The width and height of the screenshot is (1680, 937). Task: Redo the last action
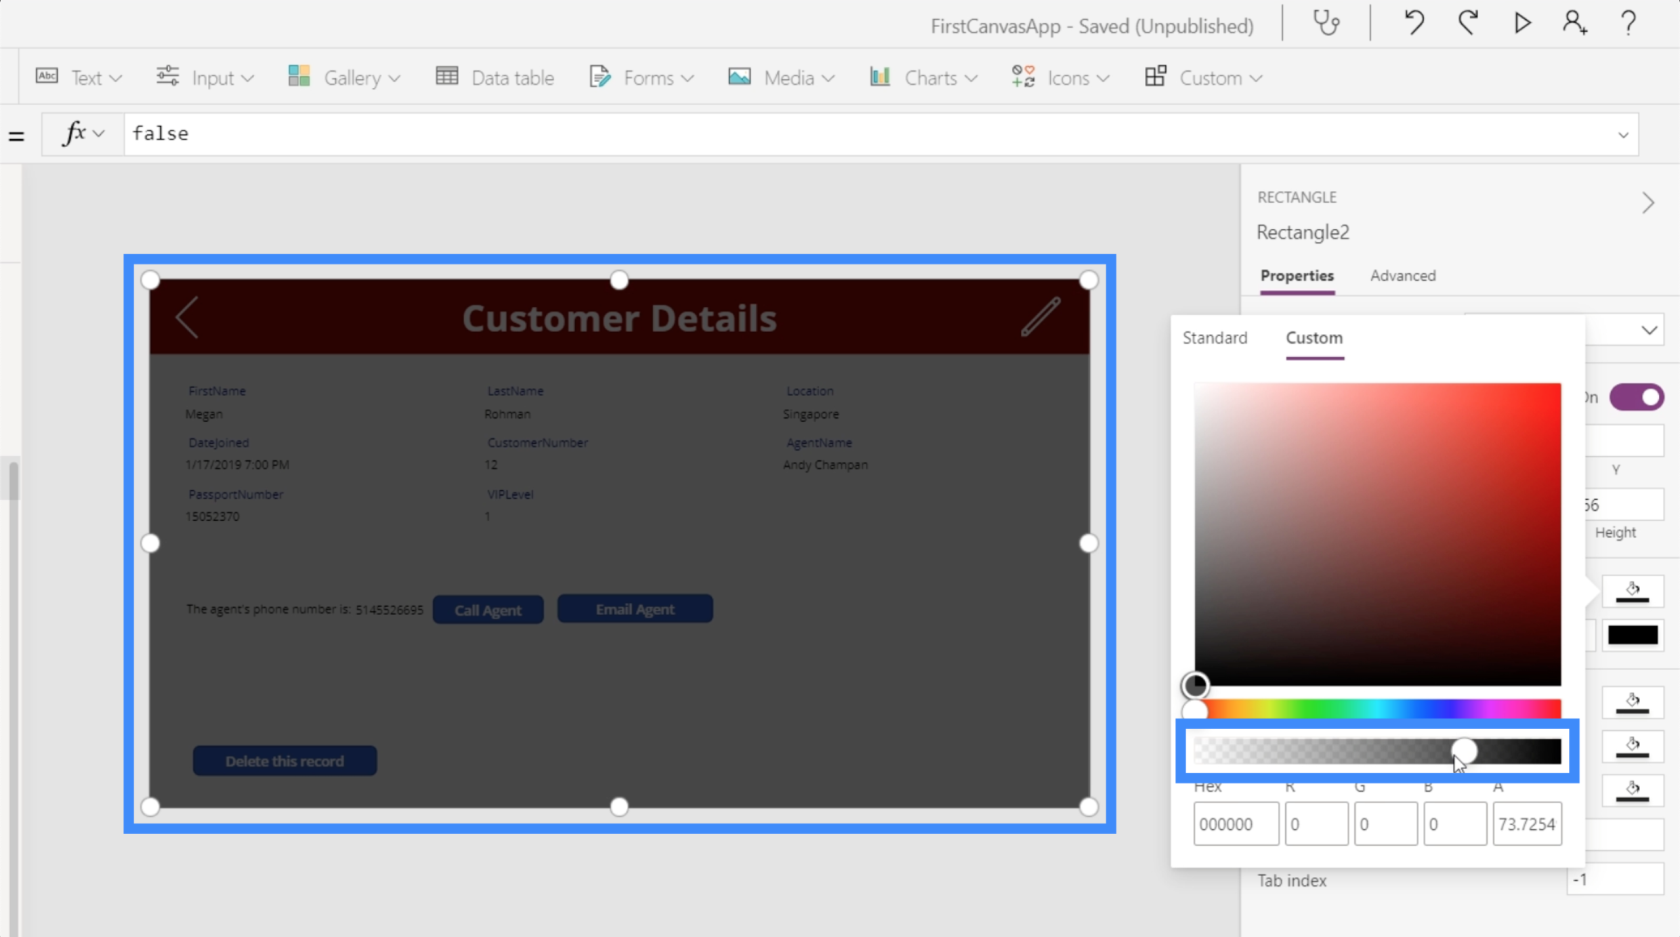coord(1468,23)
